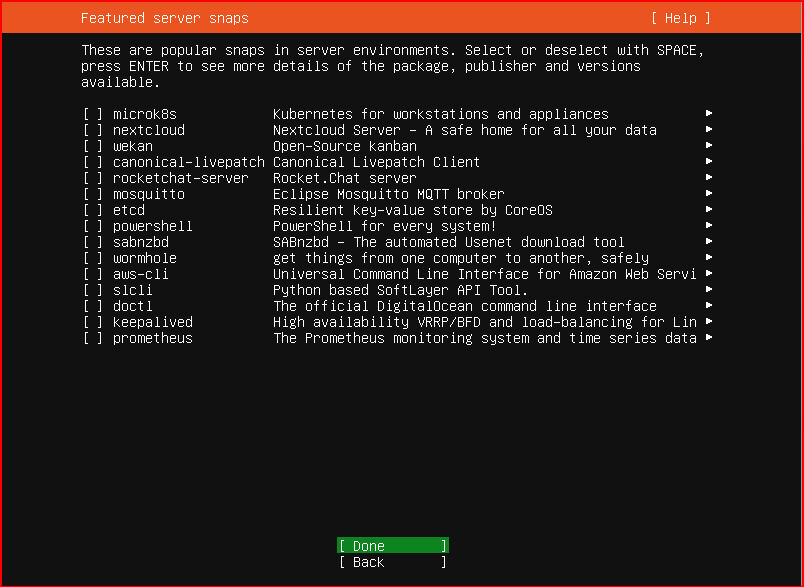This screenshot has height=587, width=804.
Task: Show details arrow for DigitalOcean doctl row
Action: coord(709,305)
